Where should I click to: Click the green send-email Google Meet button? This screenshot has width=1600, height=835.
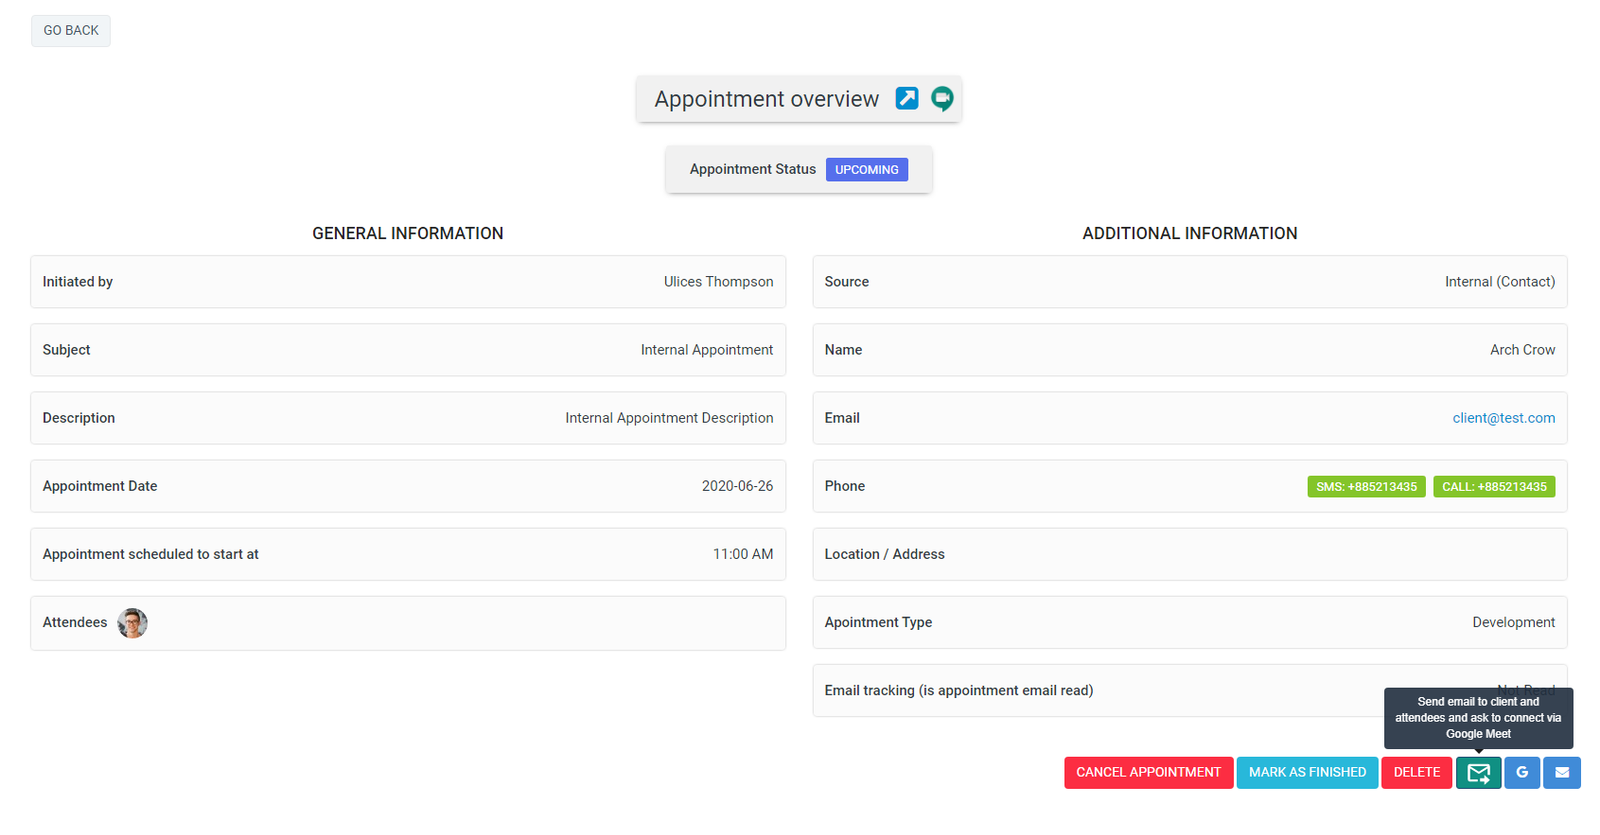[x=1478, y=772]
